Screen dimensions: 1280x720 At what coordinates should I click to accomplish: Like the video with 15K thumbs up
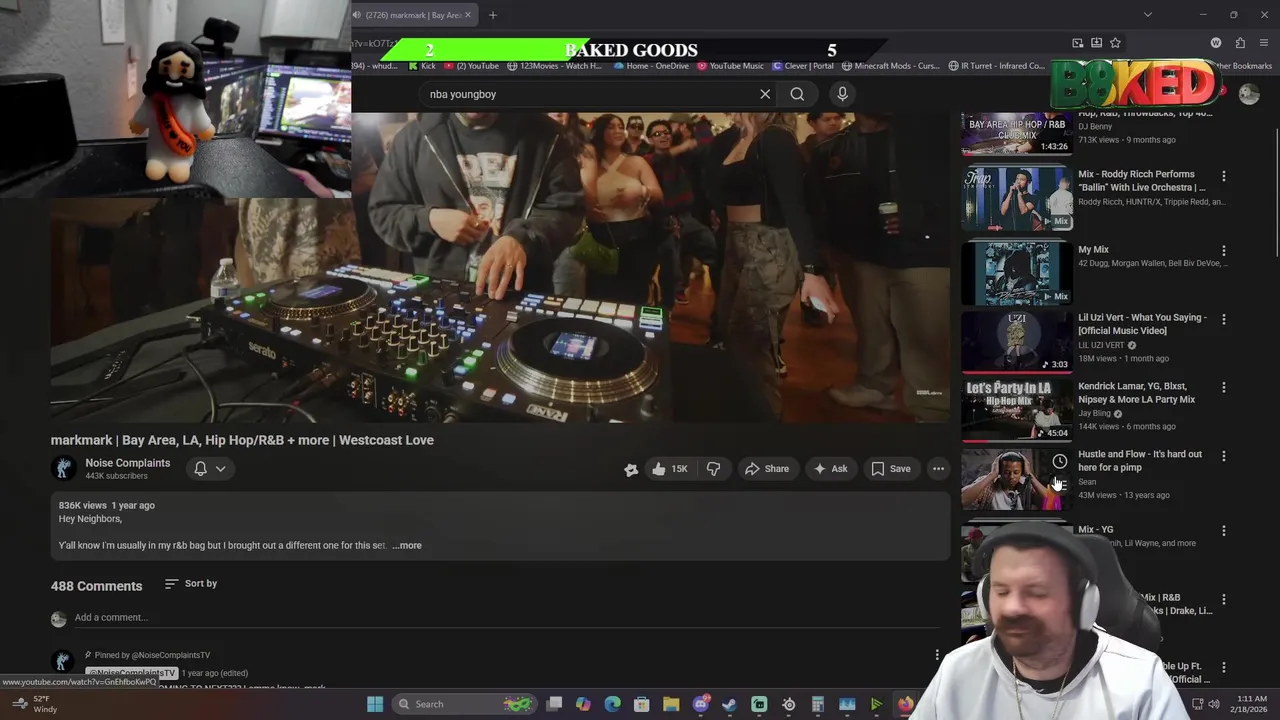point(669,468)
